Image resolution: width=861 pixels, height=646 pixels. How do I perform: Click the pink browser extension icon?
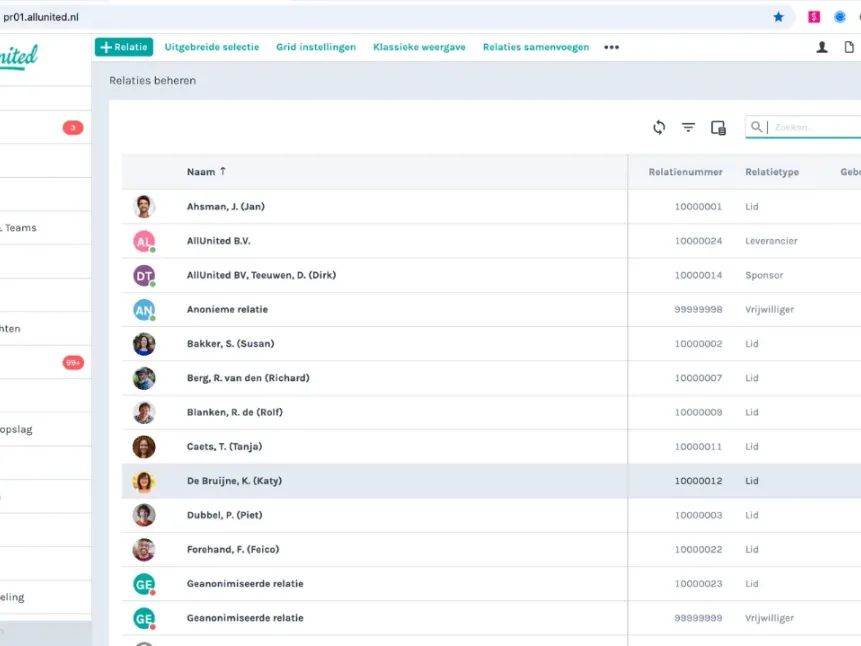coord(815,17)
